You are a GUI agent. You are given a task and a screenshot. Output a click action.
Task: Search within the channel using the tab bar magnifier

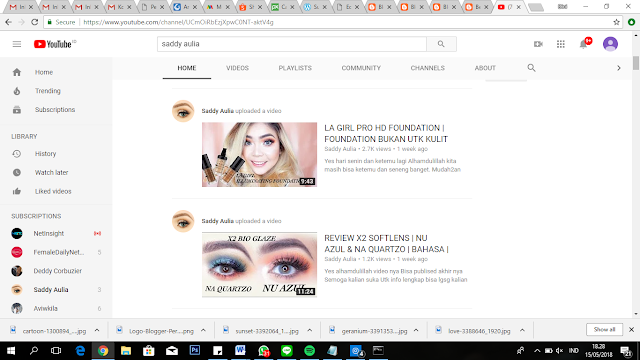pos(531,68)
